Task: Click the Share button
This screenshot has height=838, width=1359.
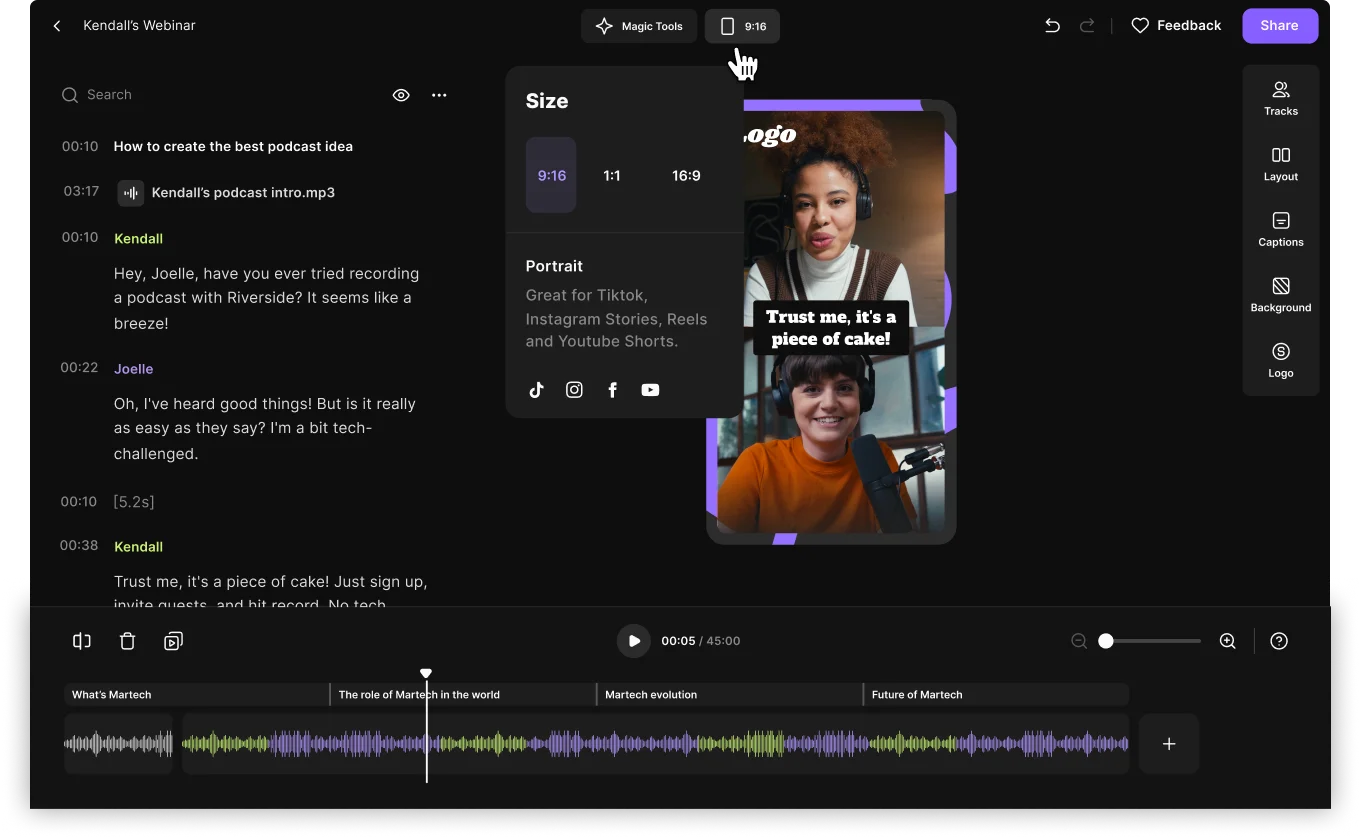Action: 1280,25
